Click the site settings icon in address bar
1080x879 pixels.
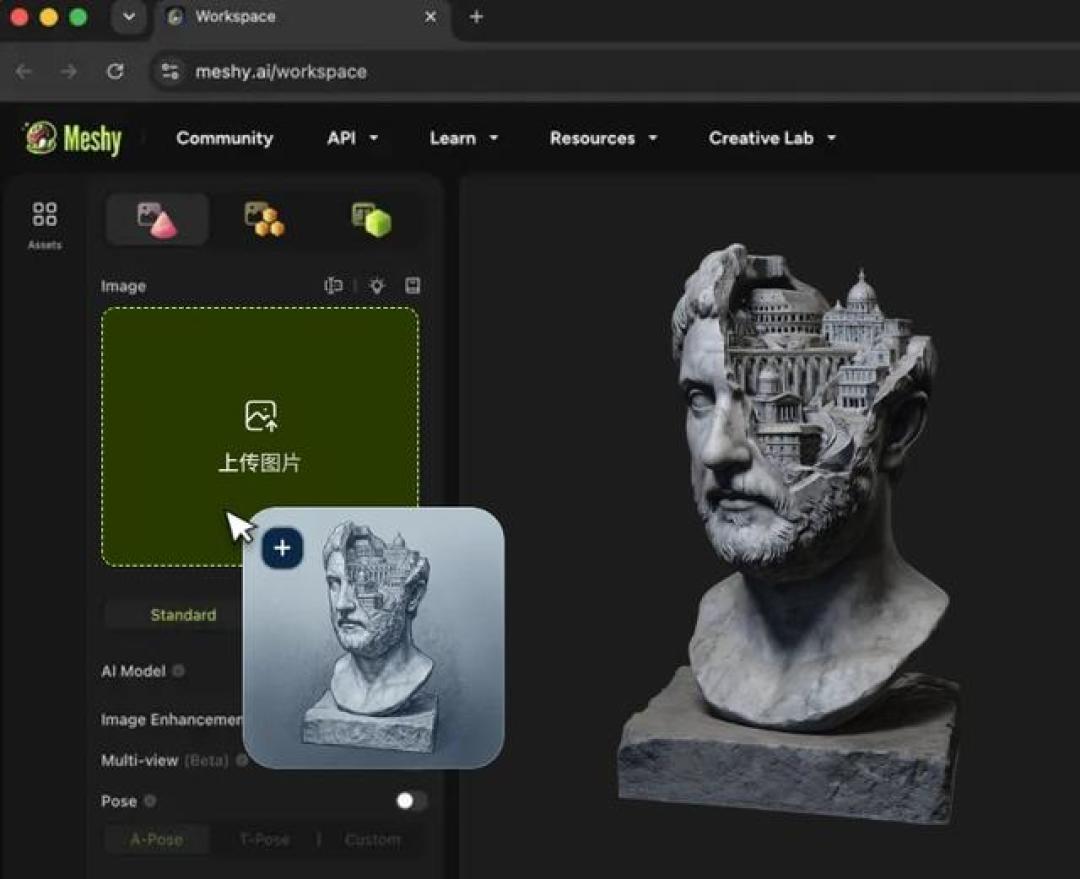(x=170, y=71)
